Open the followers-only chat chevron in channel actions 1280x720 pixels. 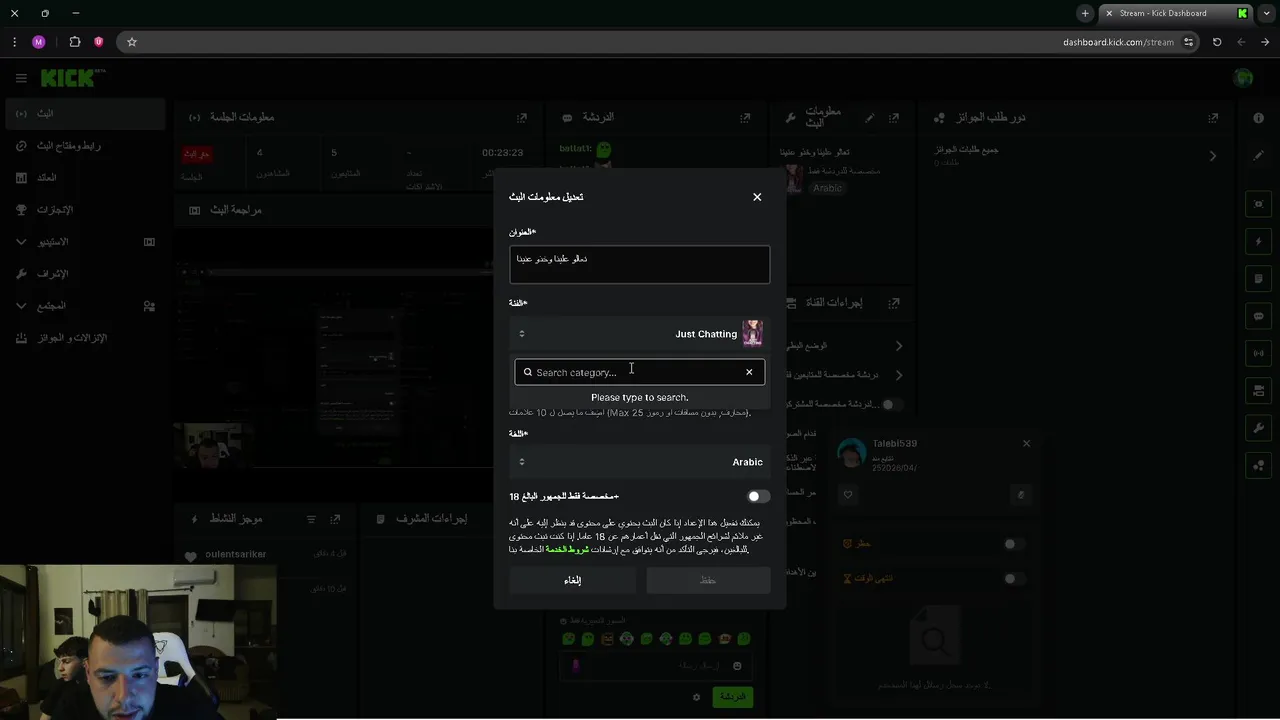(x=899, y=375)
